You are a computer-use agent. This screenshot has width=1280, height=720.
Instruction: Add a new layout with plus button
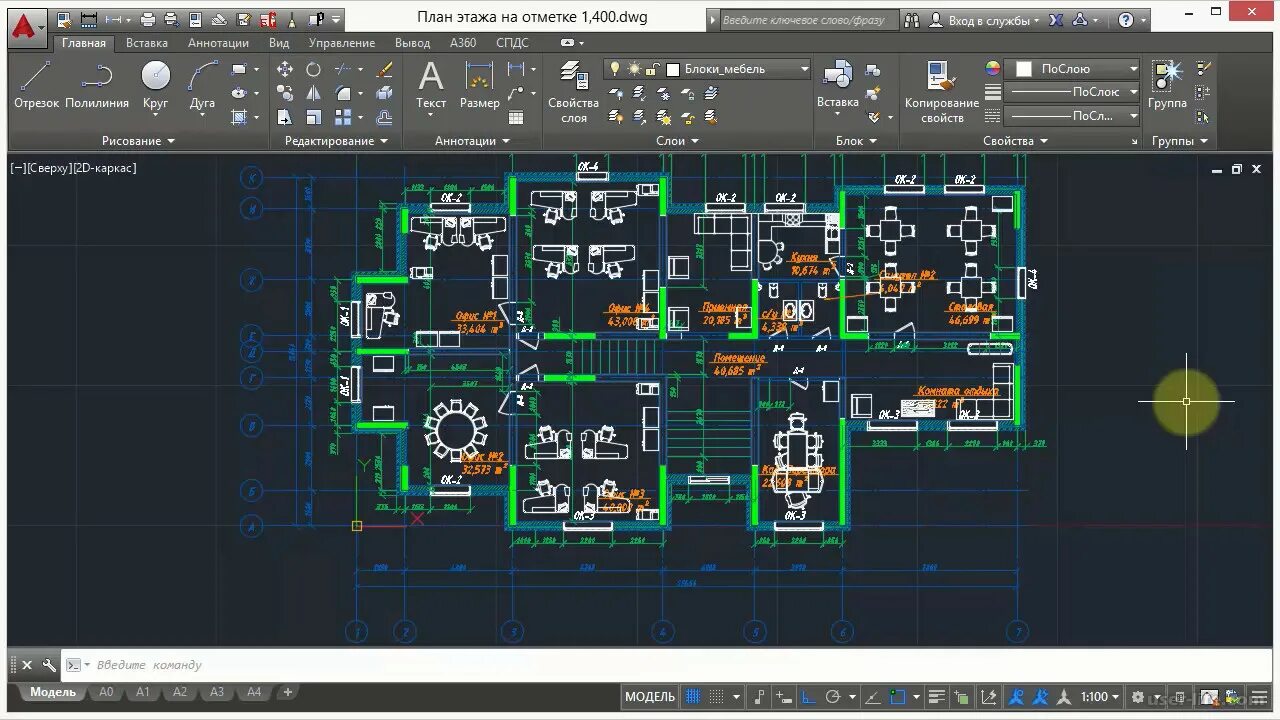coord(288,692)
